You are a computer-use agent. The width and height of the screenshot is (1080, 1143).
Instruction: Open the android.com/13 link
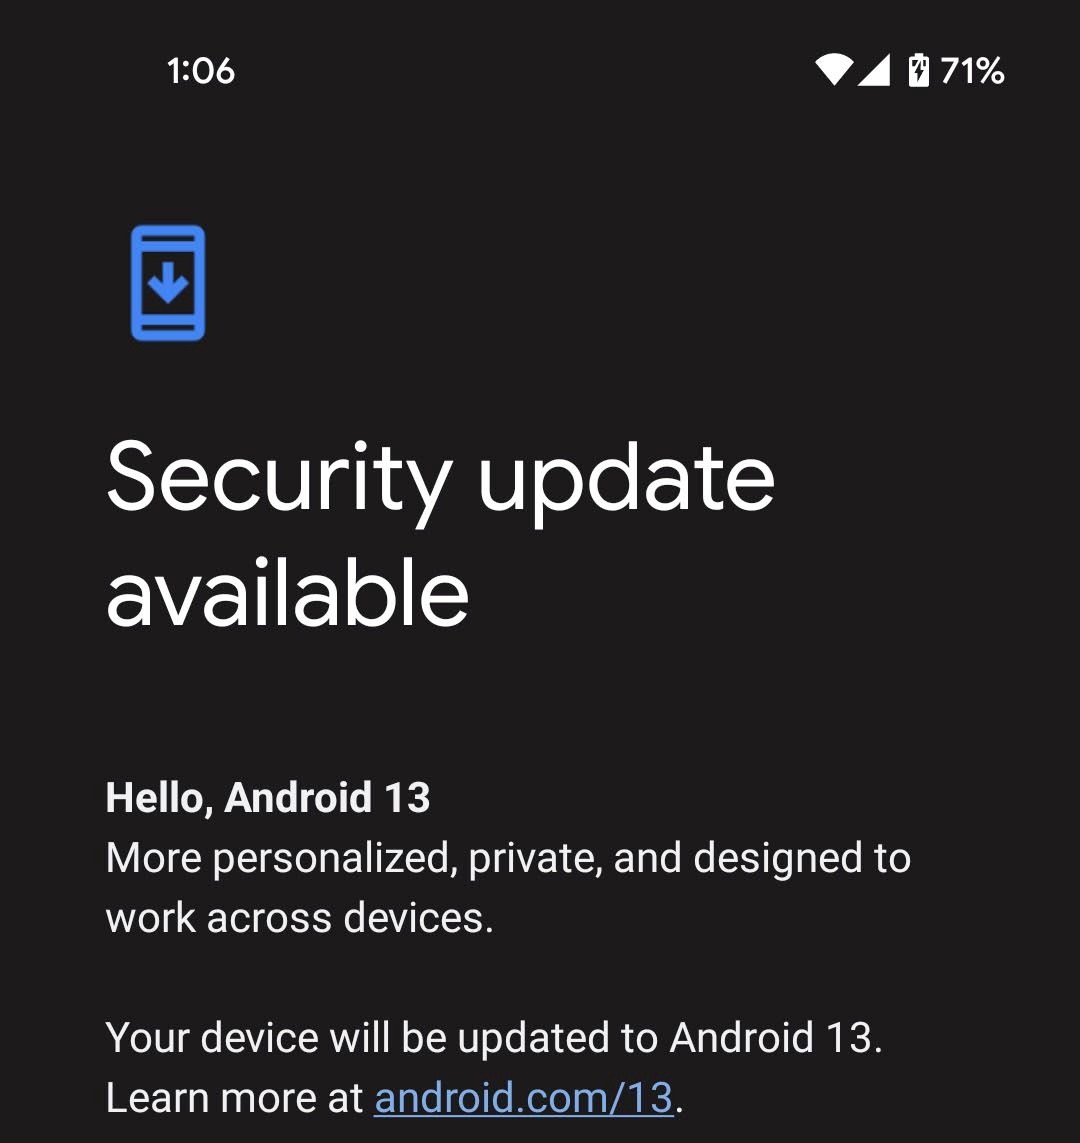pyautogui.click(x=523, y=1098)
